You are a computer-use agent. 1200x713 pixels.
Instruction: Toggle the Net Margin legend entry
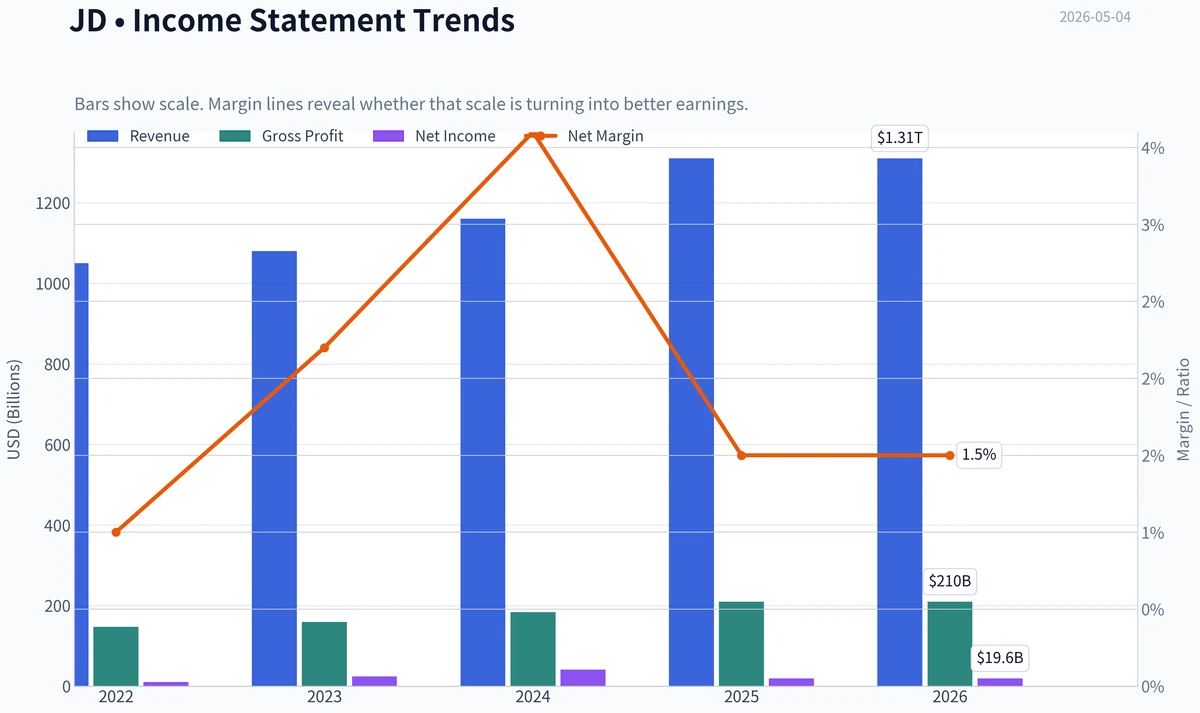pyautogui.click(x=585, y=136)
